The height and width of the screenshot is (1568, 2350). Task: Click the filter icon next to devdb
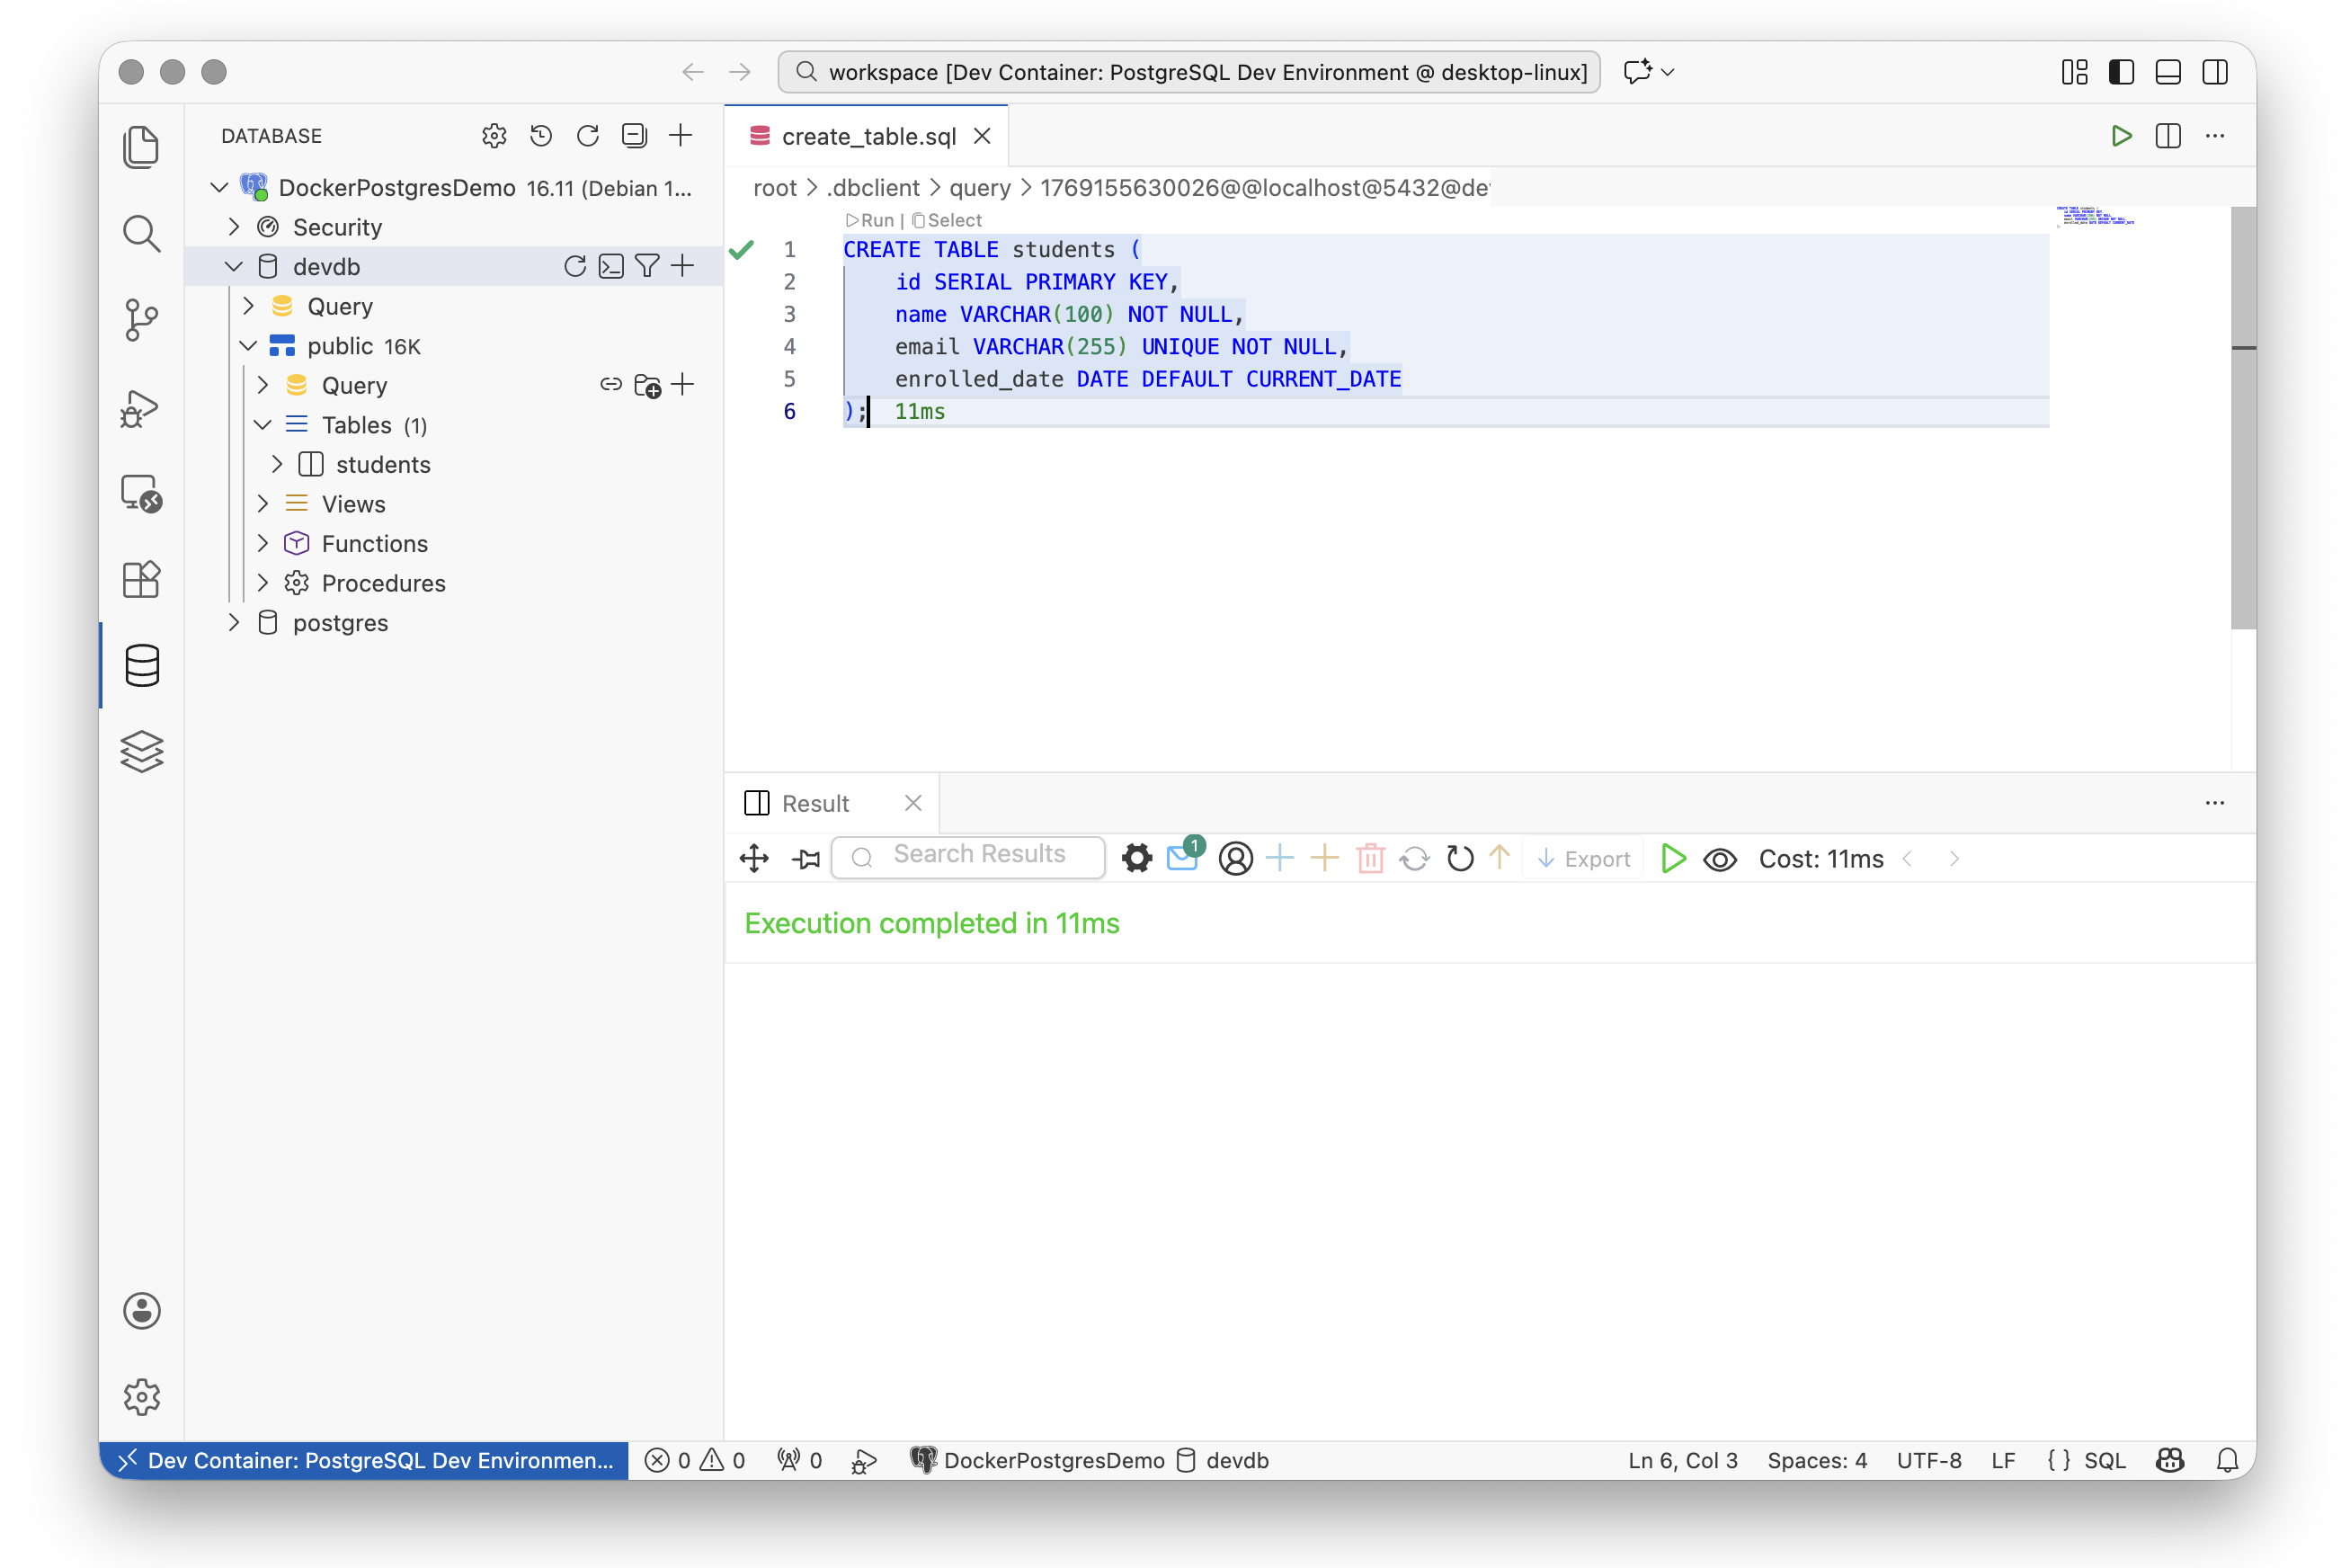pos(647,266)
